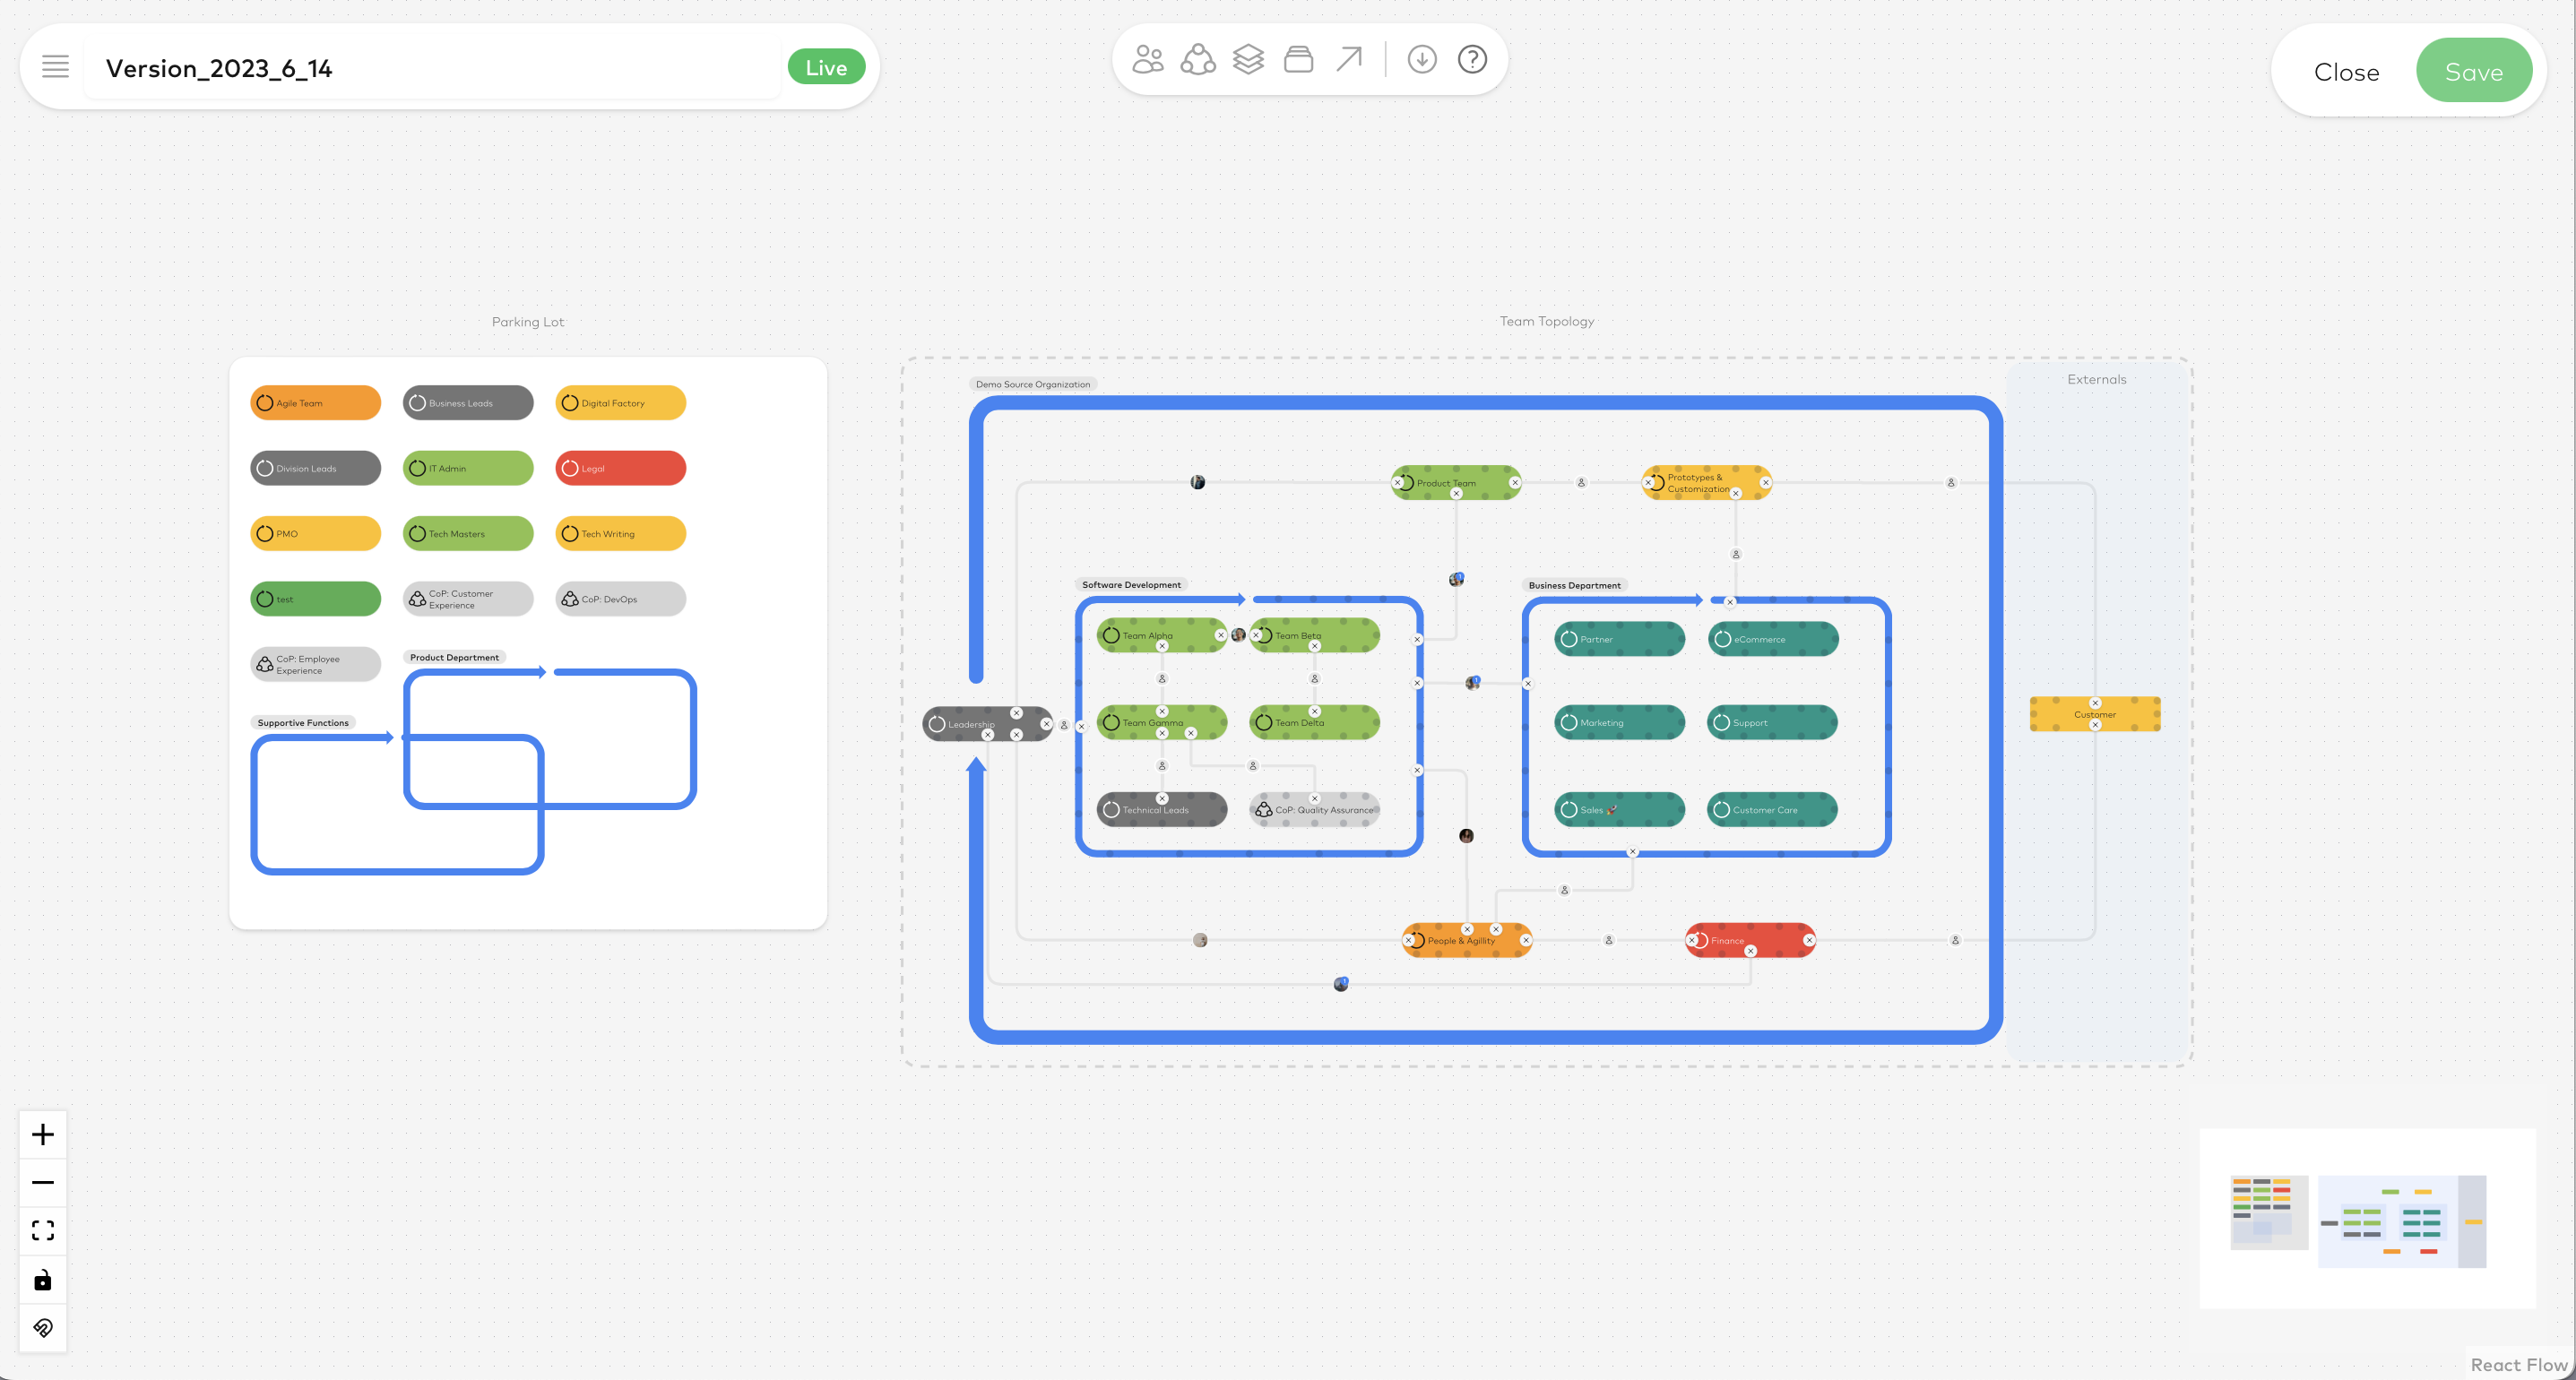Click the container box toolbar icon
Image resolution: width=2576 pixels, height=1380 pixels.
[1298, 59]
